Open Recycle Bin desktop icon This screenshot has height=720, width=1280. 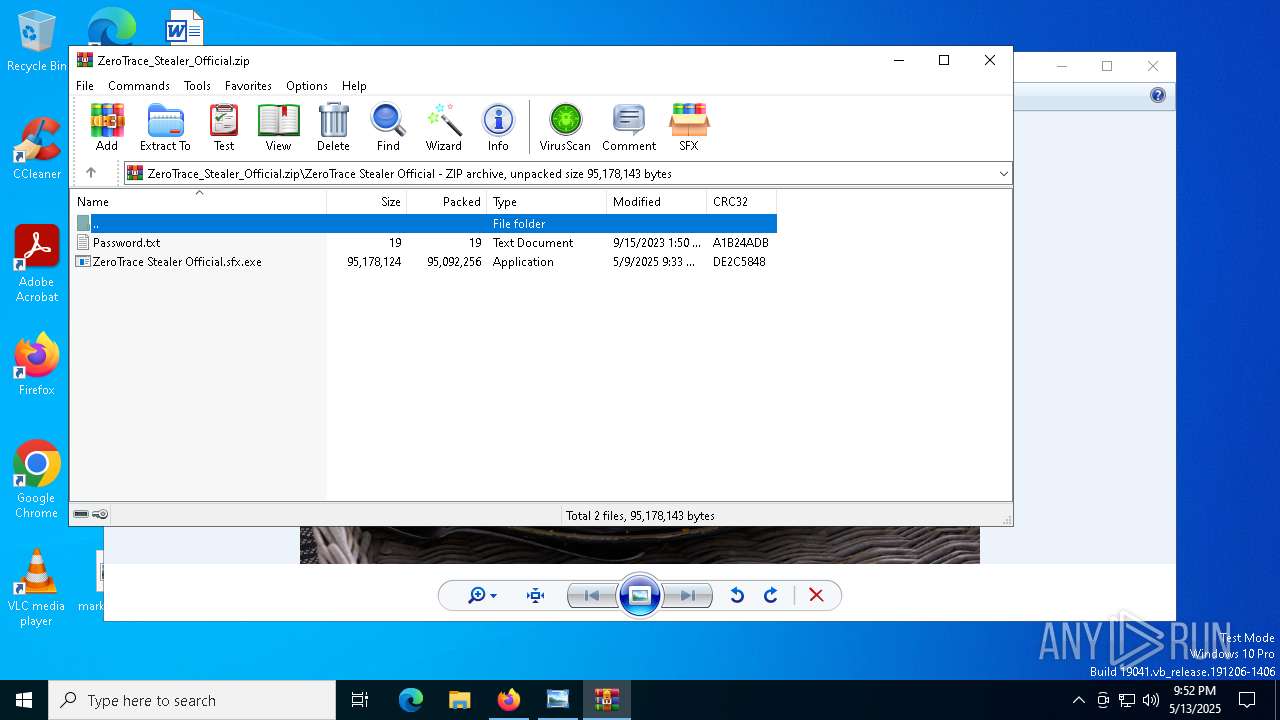[x=36, y=41]
